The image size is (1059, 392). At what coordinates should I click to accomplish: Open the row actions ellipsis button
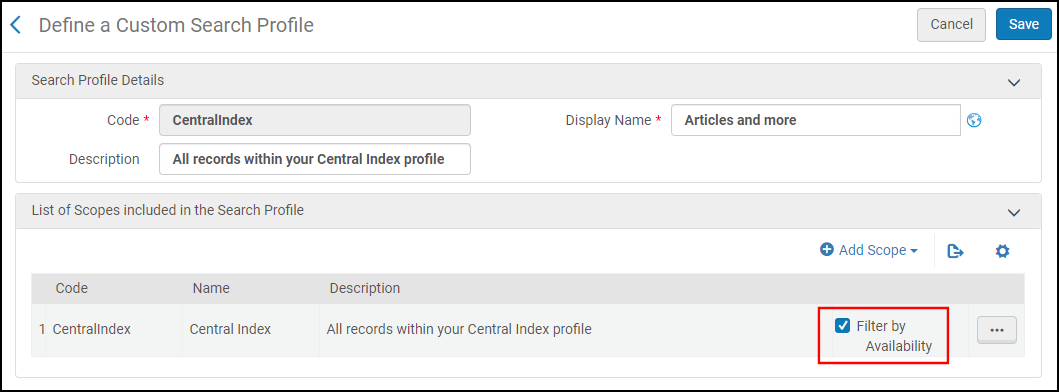(x=997, y=330)
